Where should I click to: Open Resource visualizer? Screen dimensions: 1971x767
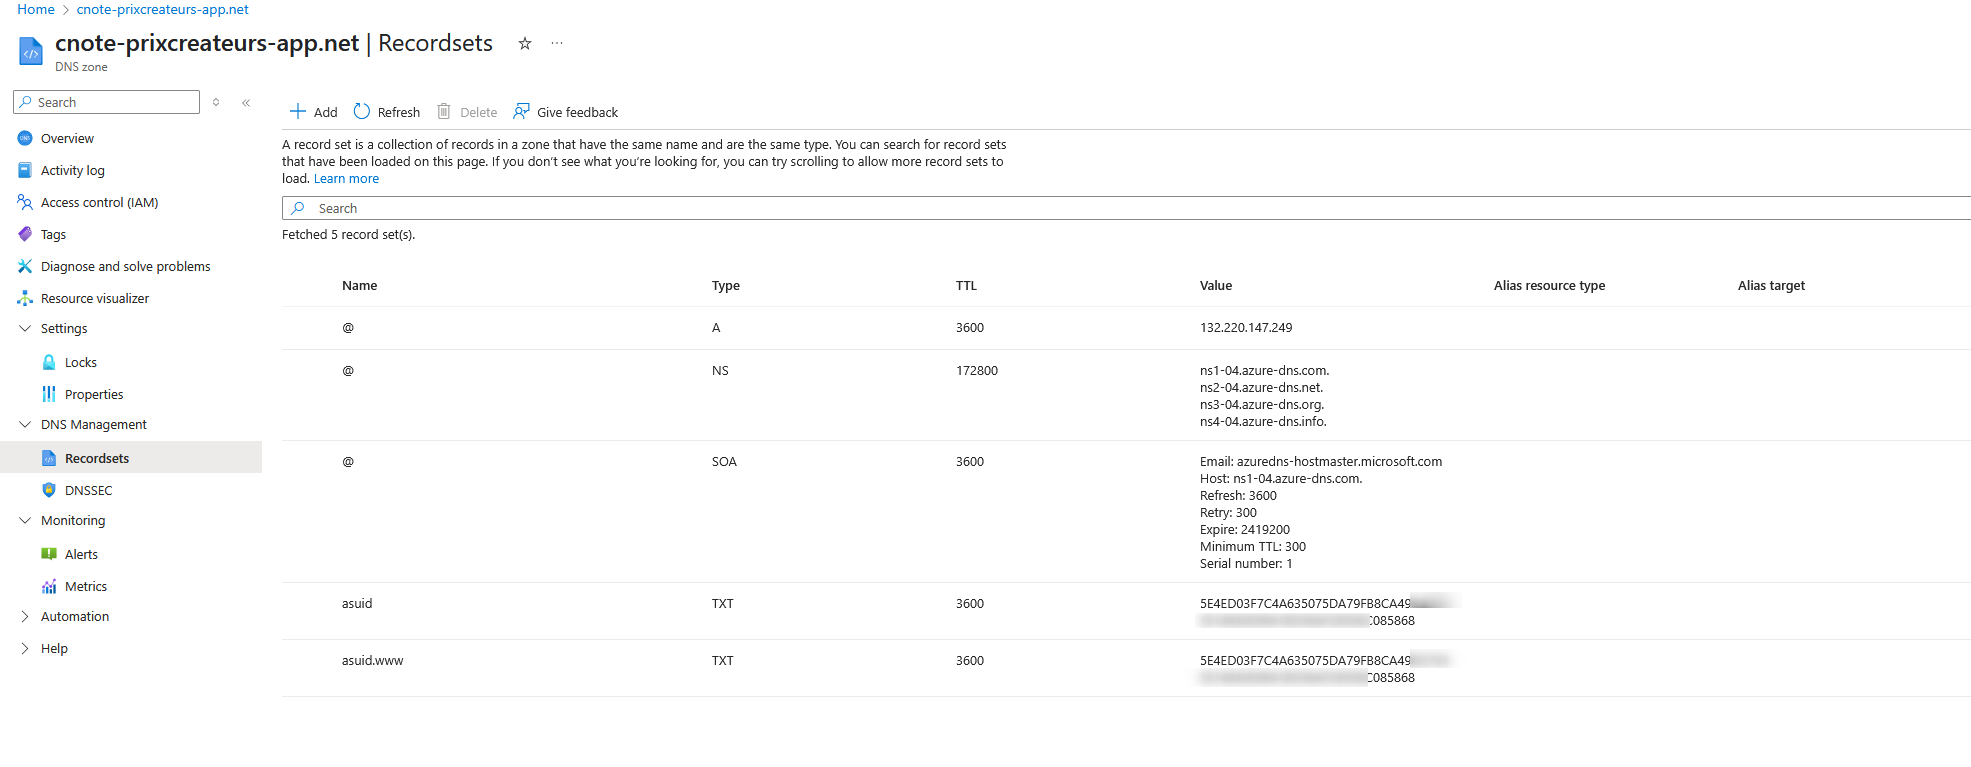(95, 298)
